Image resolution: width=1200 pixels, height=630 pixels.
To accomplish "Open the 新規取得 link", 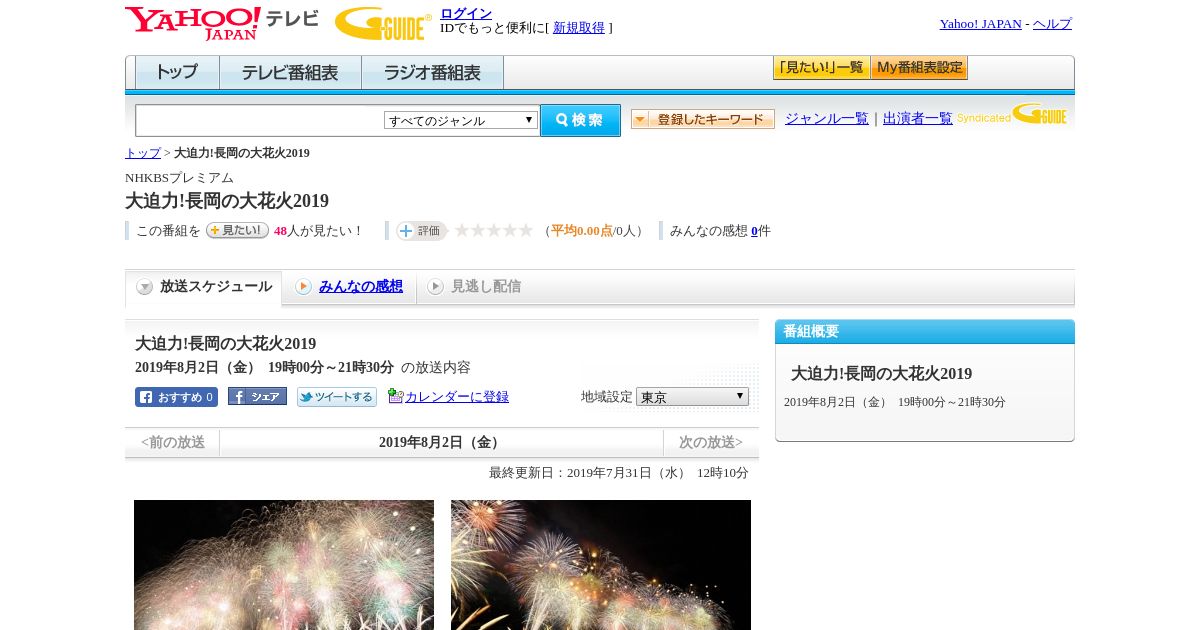I will [x=579, y=27].
